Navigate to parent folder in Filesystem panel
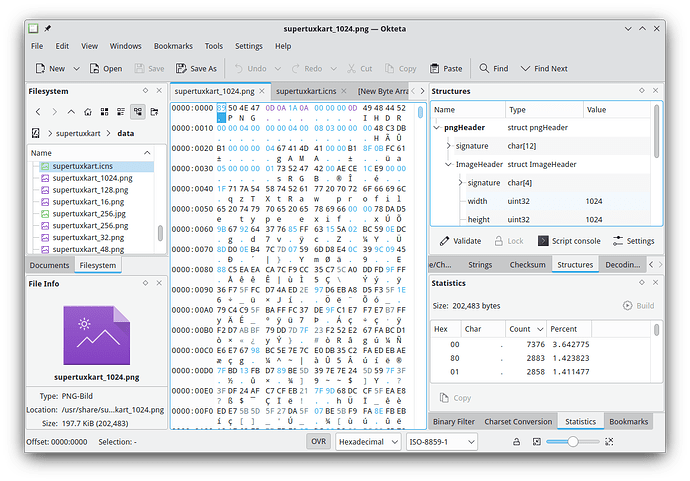This screenshot has width=690, height=481. tap(71, 112)
